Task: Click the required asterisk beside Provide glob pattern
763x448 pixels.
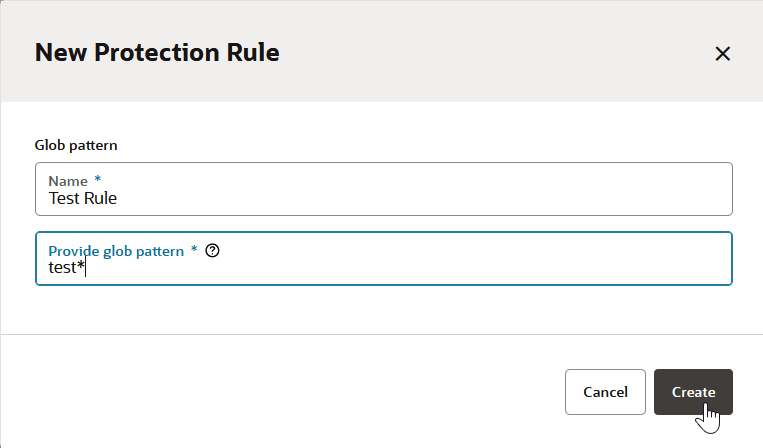Action: coord(194,251)
